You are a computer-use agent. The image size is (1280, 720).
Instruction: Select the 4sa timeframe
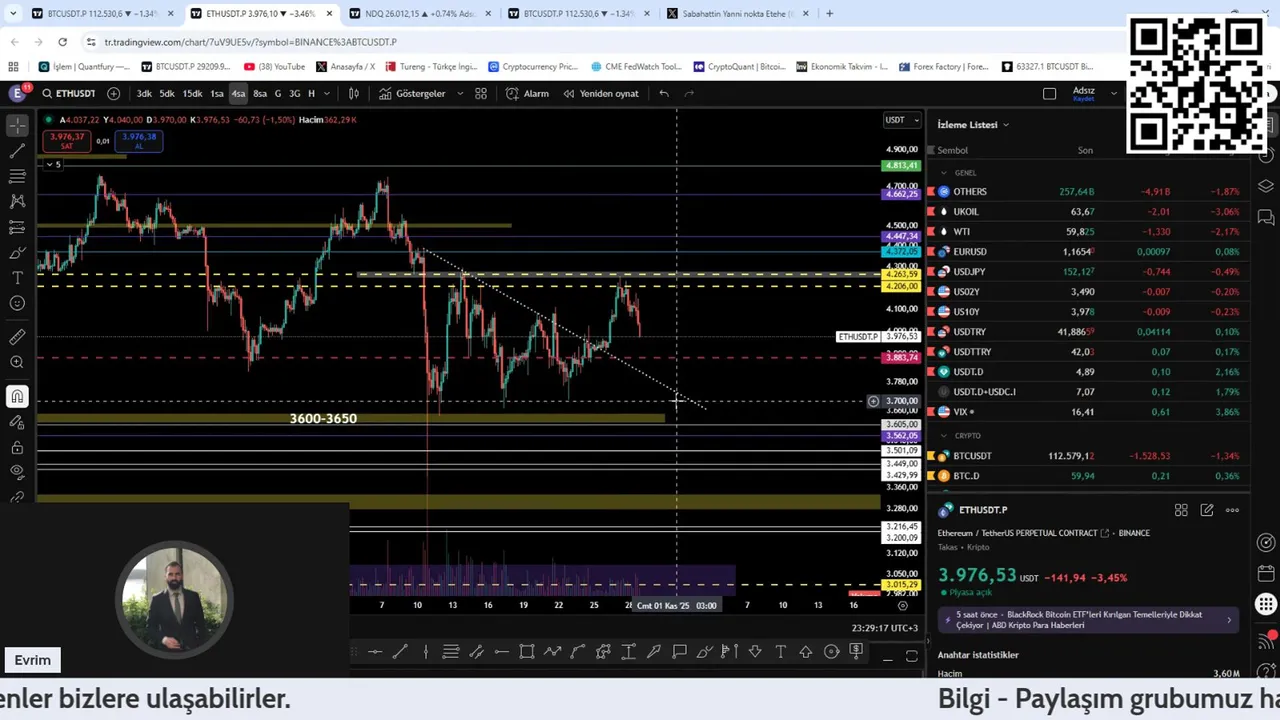click(x=238, y=93)
